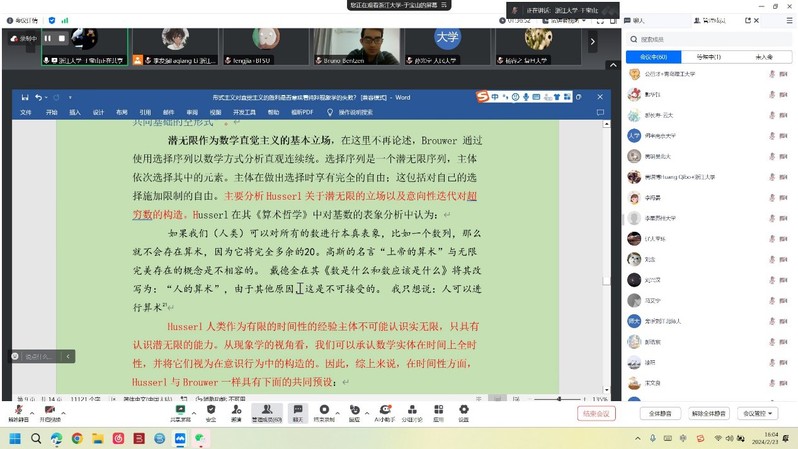Open Manage Members (60) panel
798x449 pixels.
pos(267,413)
